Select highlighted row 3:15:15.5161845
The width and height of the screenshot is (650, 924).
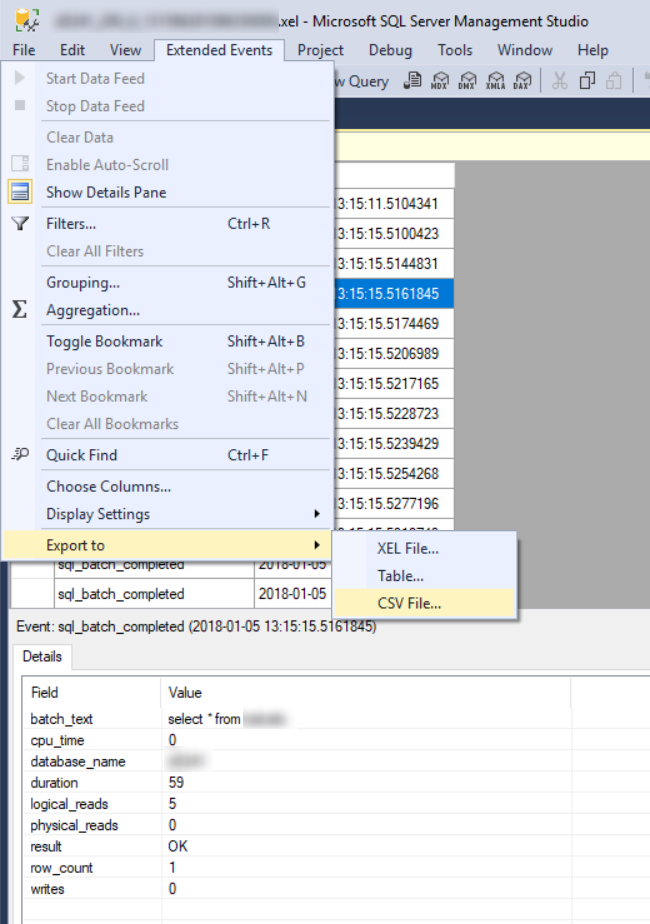(394, 293)
